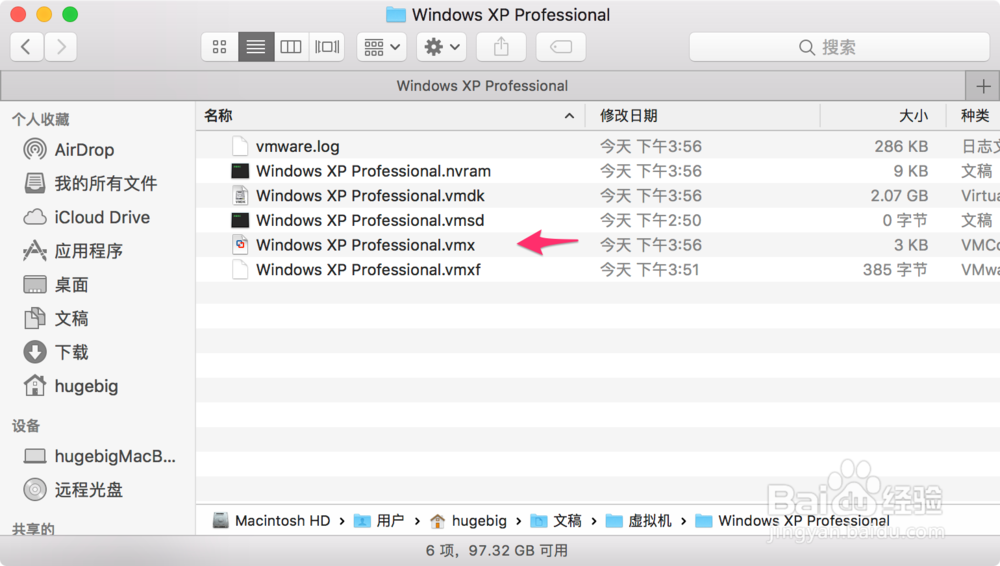Open 文稿 in sidebar
1000x566 pixels.
pyautogui.click(x=71, y=319)
